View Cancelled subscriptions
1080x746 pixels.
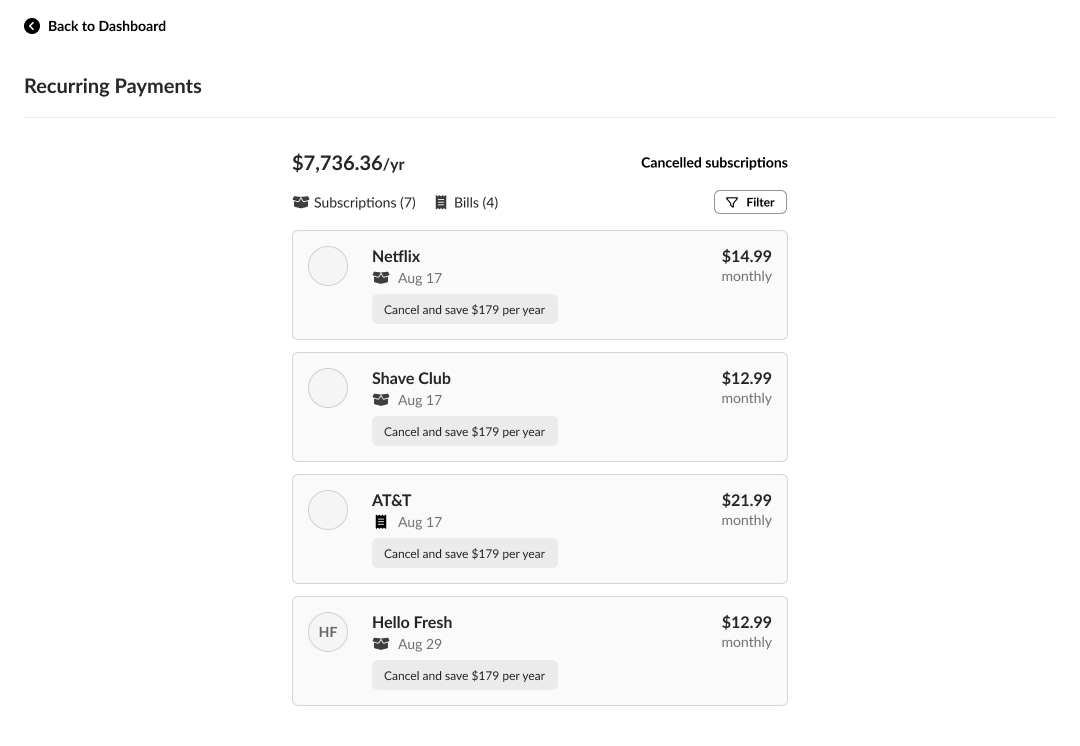click(714, 163)
